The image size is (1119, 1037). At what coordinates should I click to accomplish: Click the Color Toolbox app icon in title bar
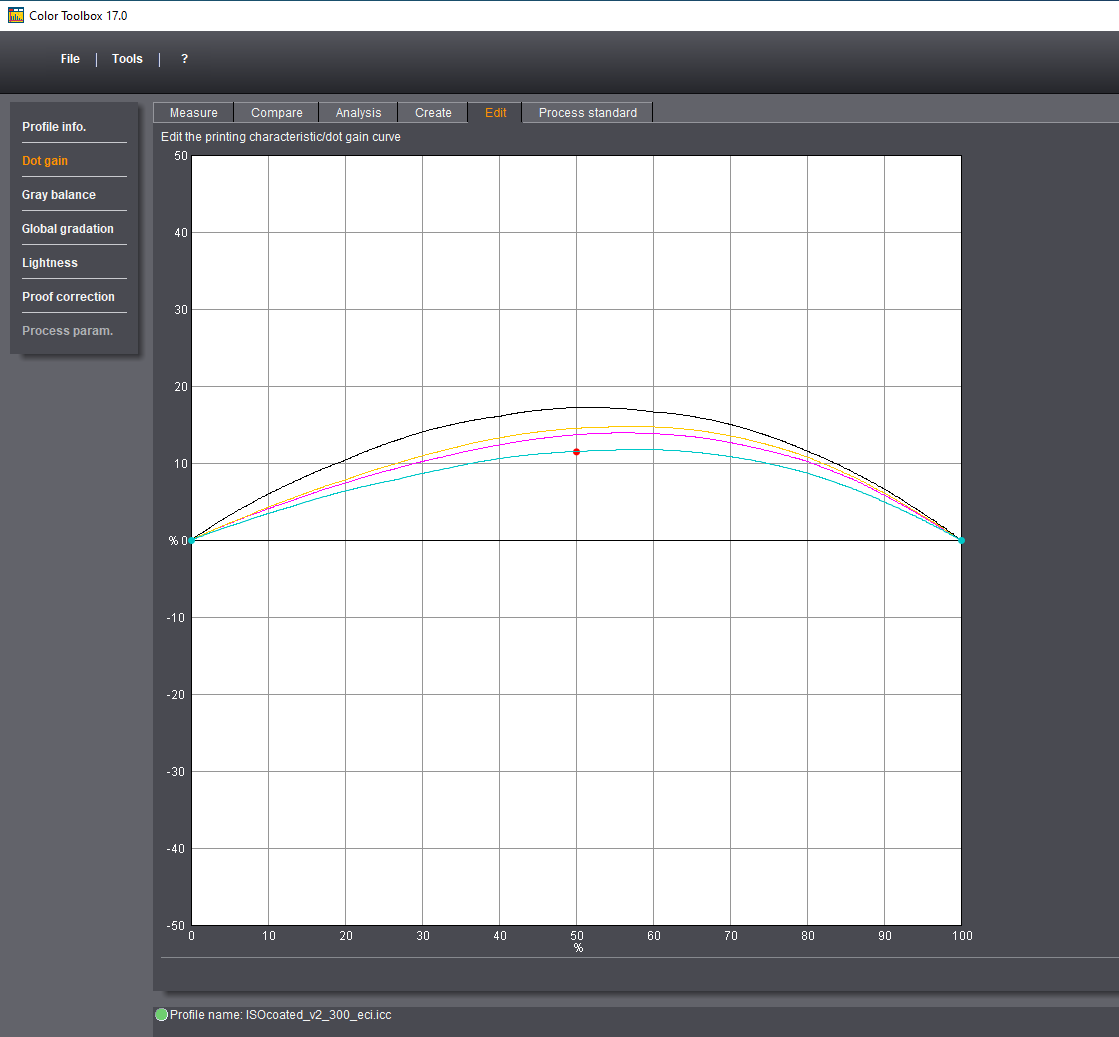click(x=16, y=15)
